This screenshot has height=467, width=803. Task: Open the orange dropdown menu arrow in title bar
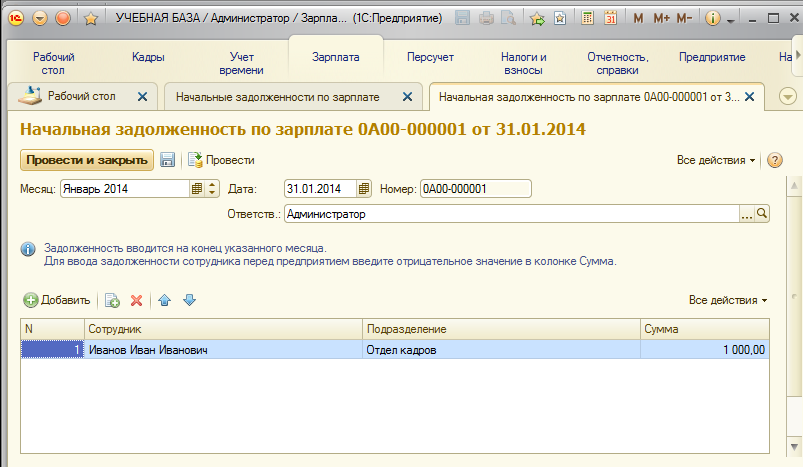[40, 18]
